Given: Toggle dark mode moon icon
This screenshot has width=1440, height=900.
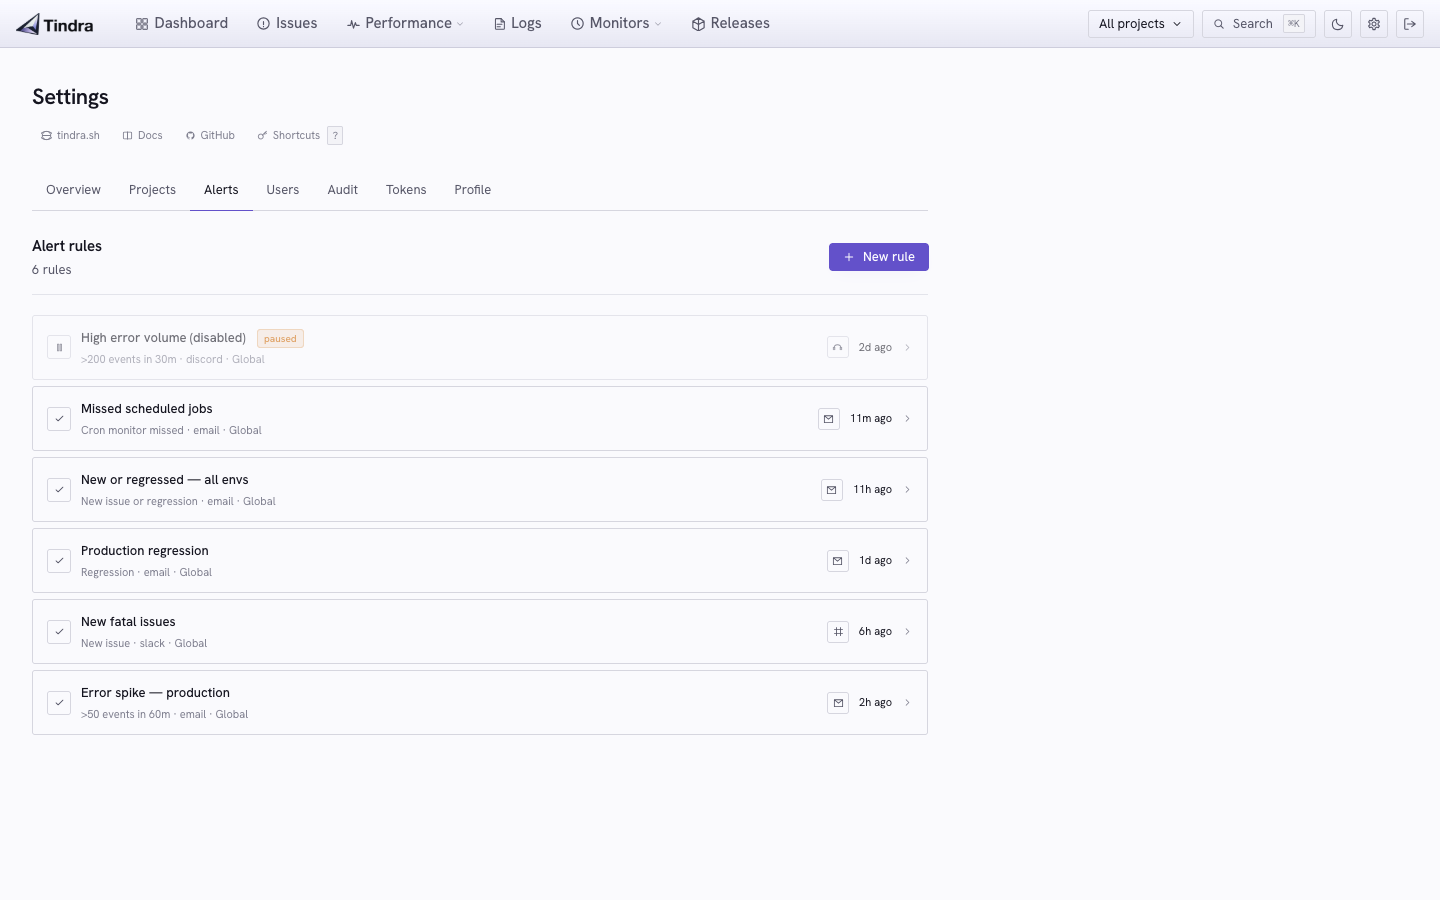Looking at the screenshot, I should coord(1338,24).
